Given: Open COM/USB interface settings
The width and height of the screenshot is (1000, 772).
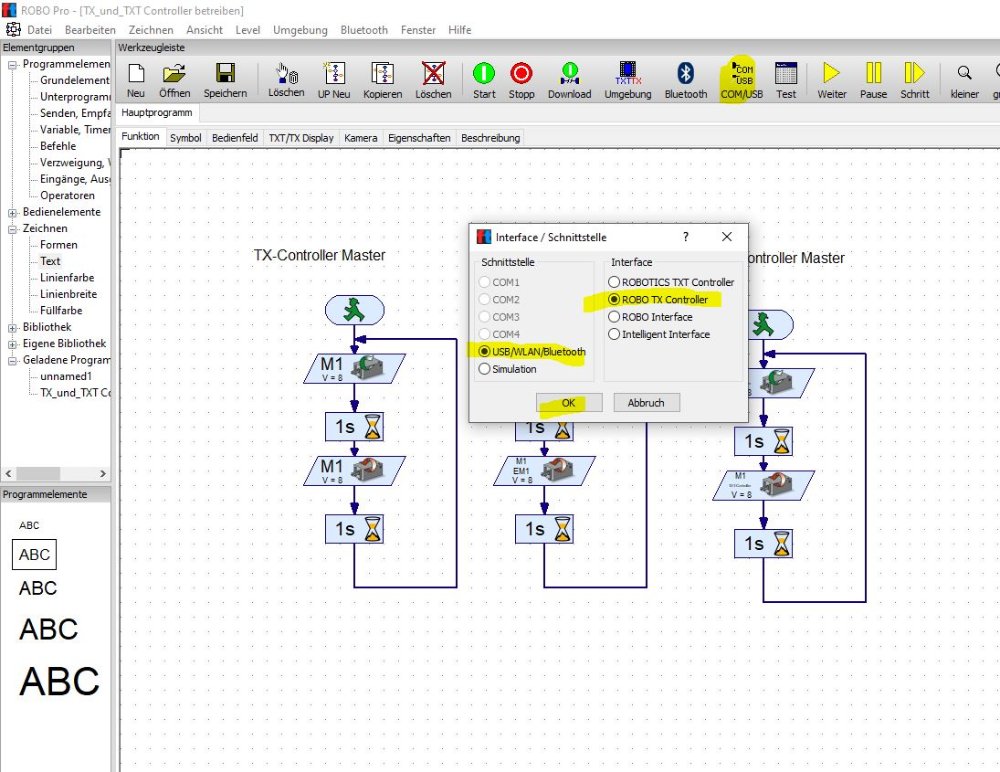Looking at the screenshot, I should [x=742, y=80].
